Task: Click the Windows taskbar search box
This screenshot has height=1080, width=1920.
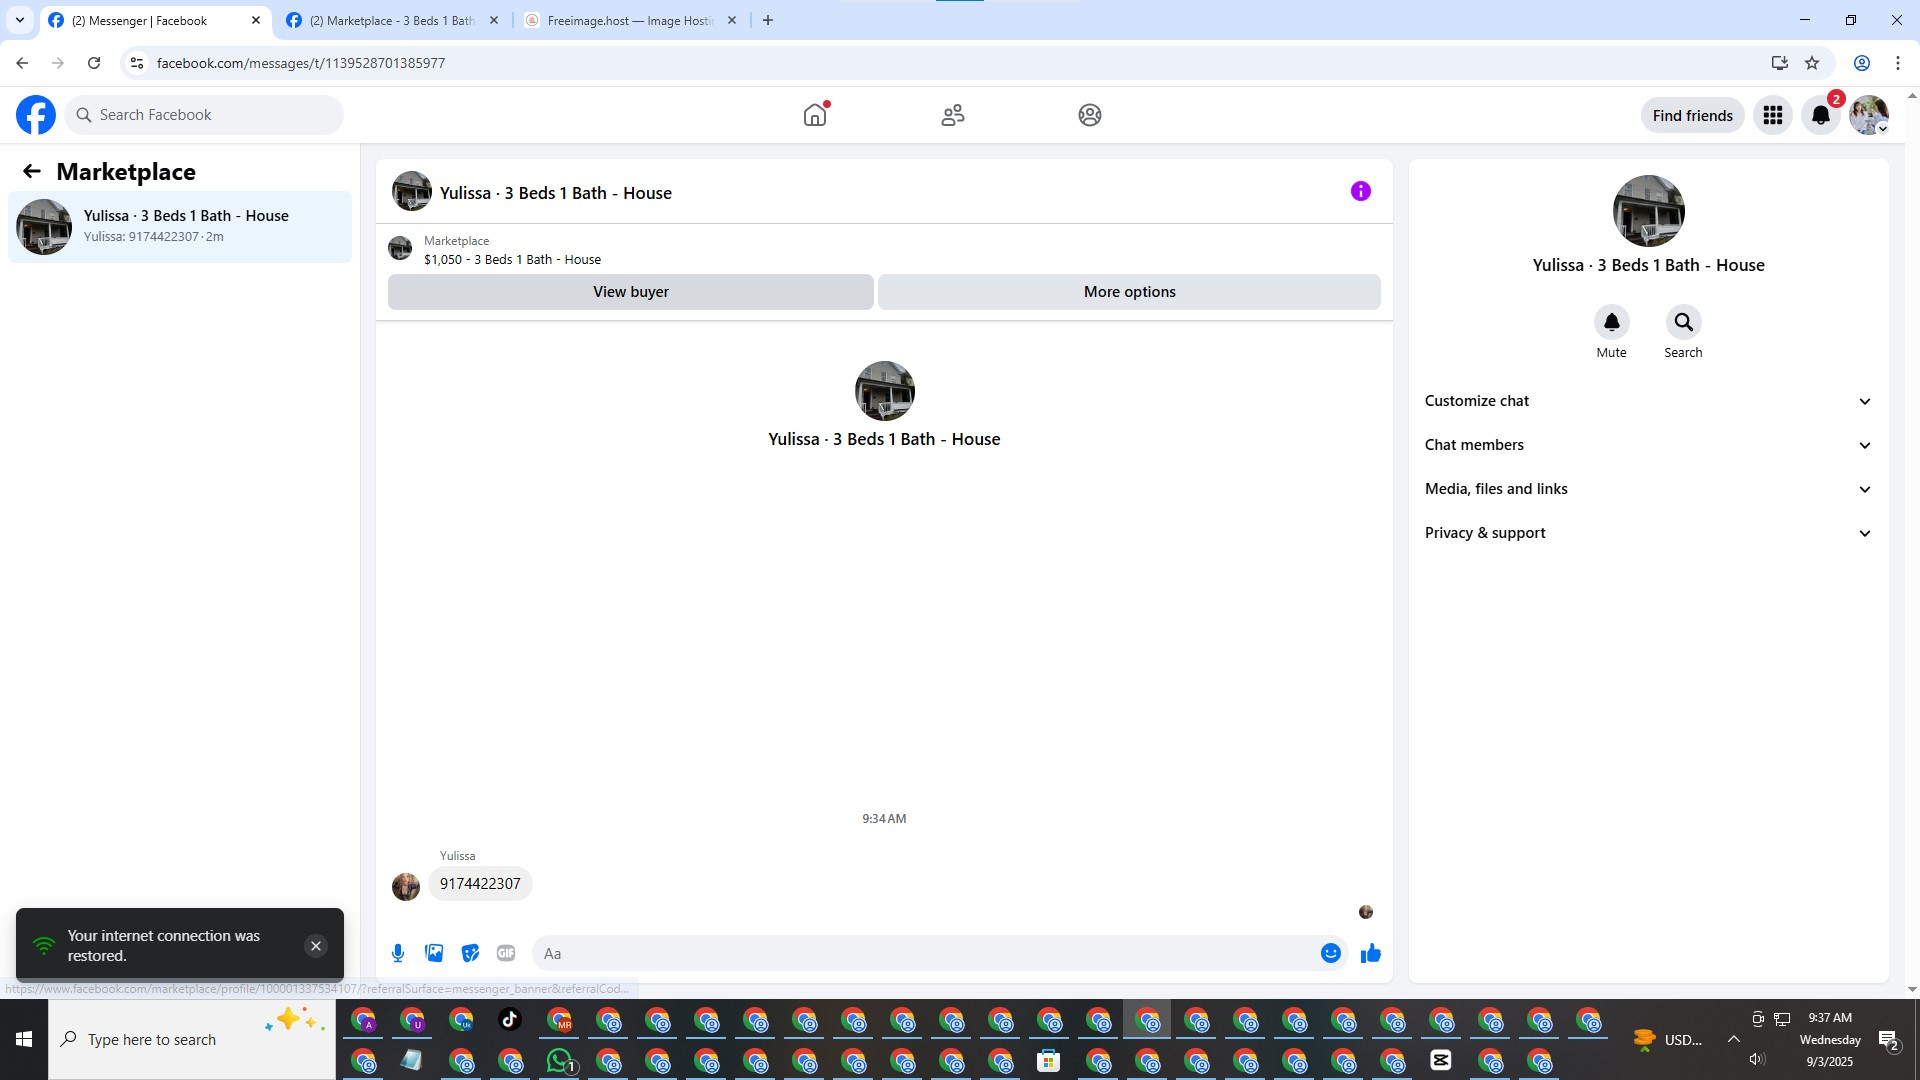Action: 192,1040
